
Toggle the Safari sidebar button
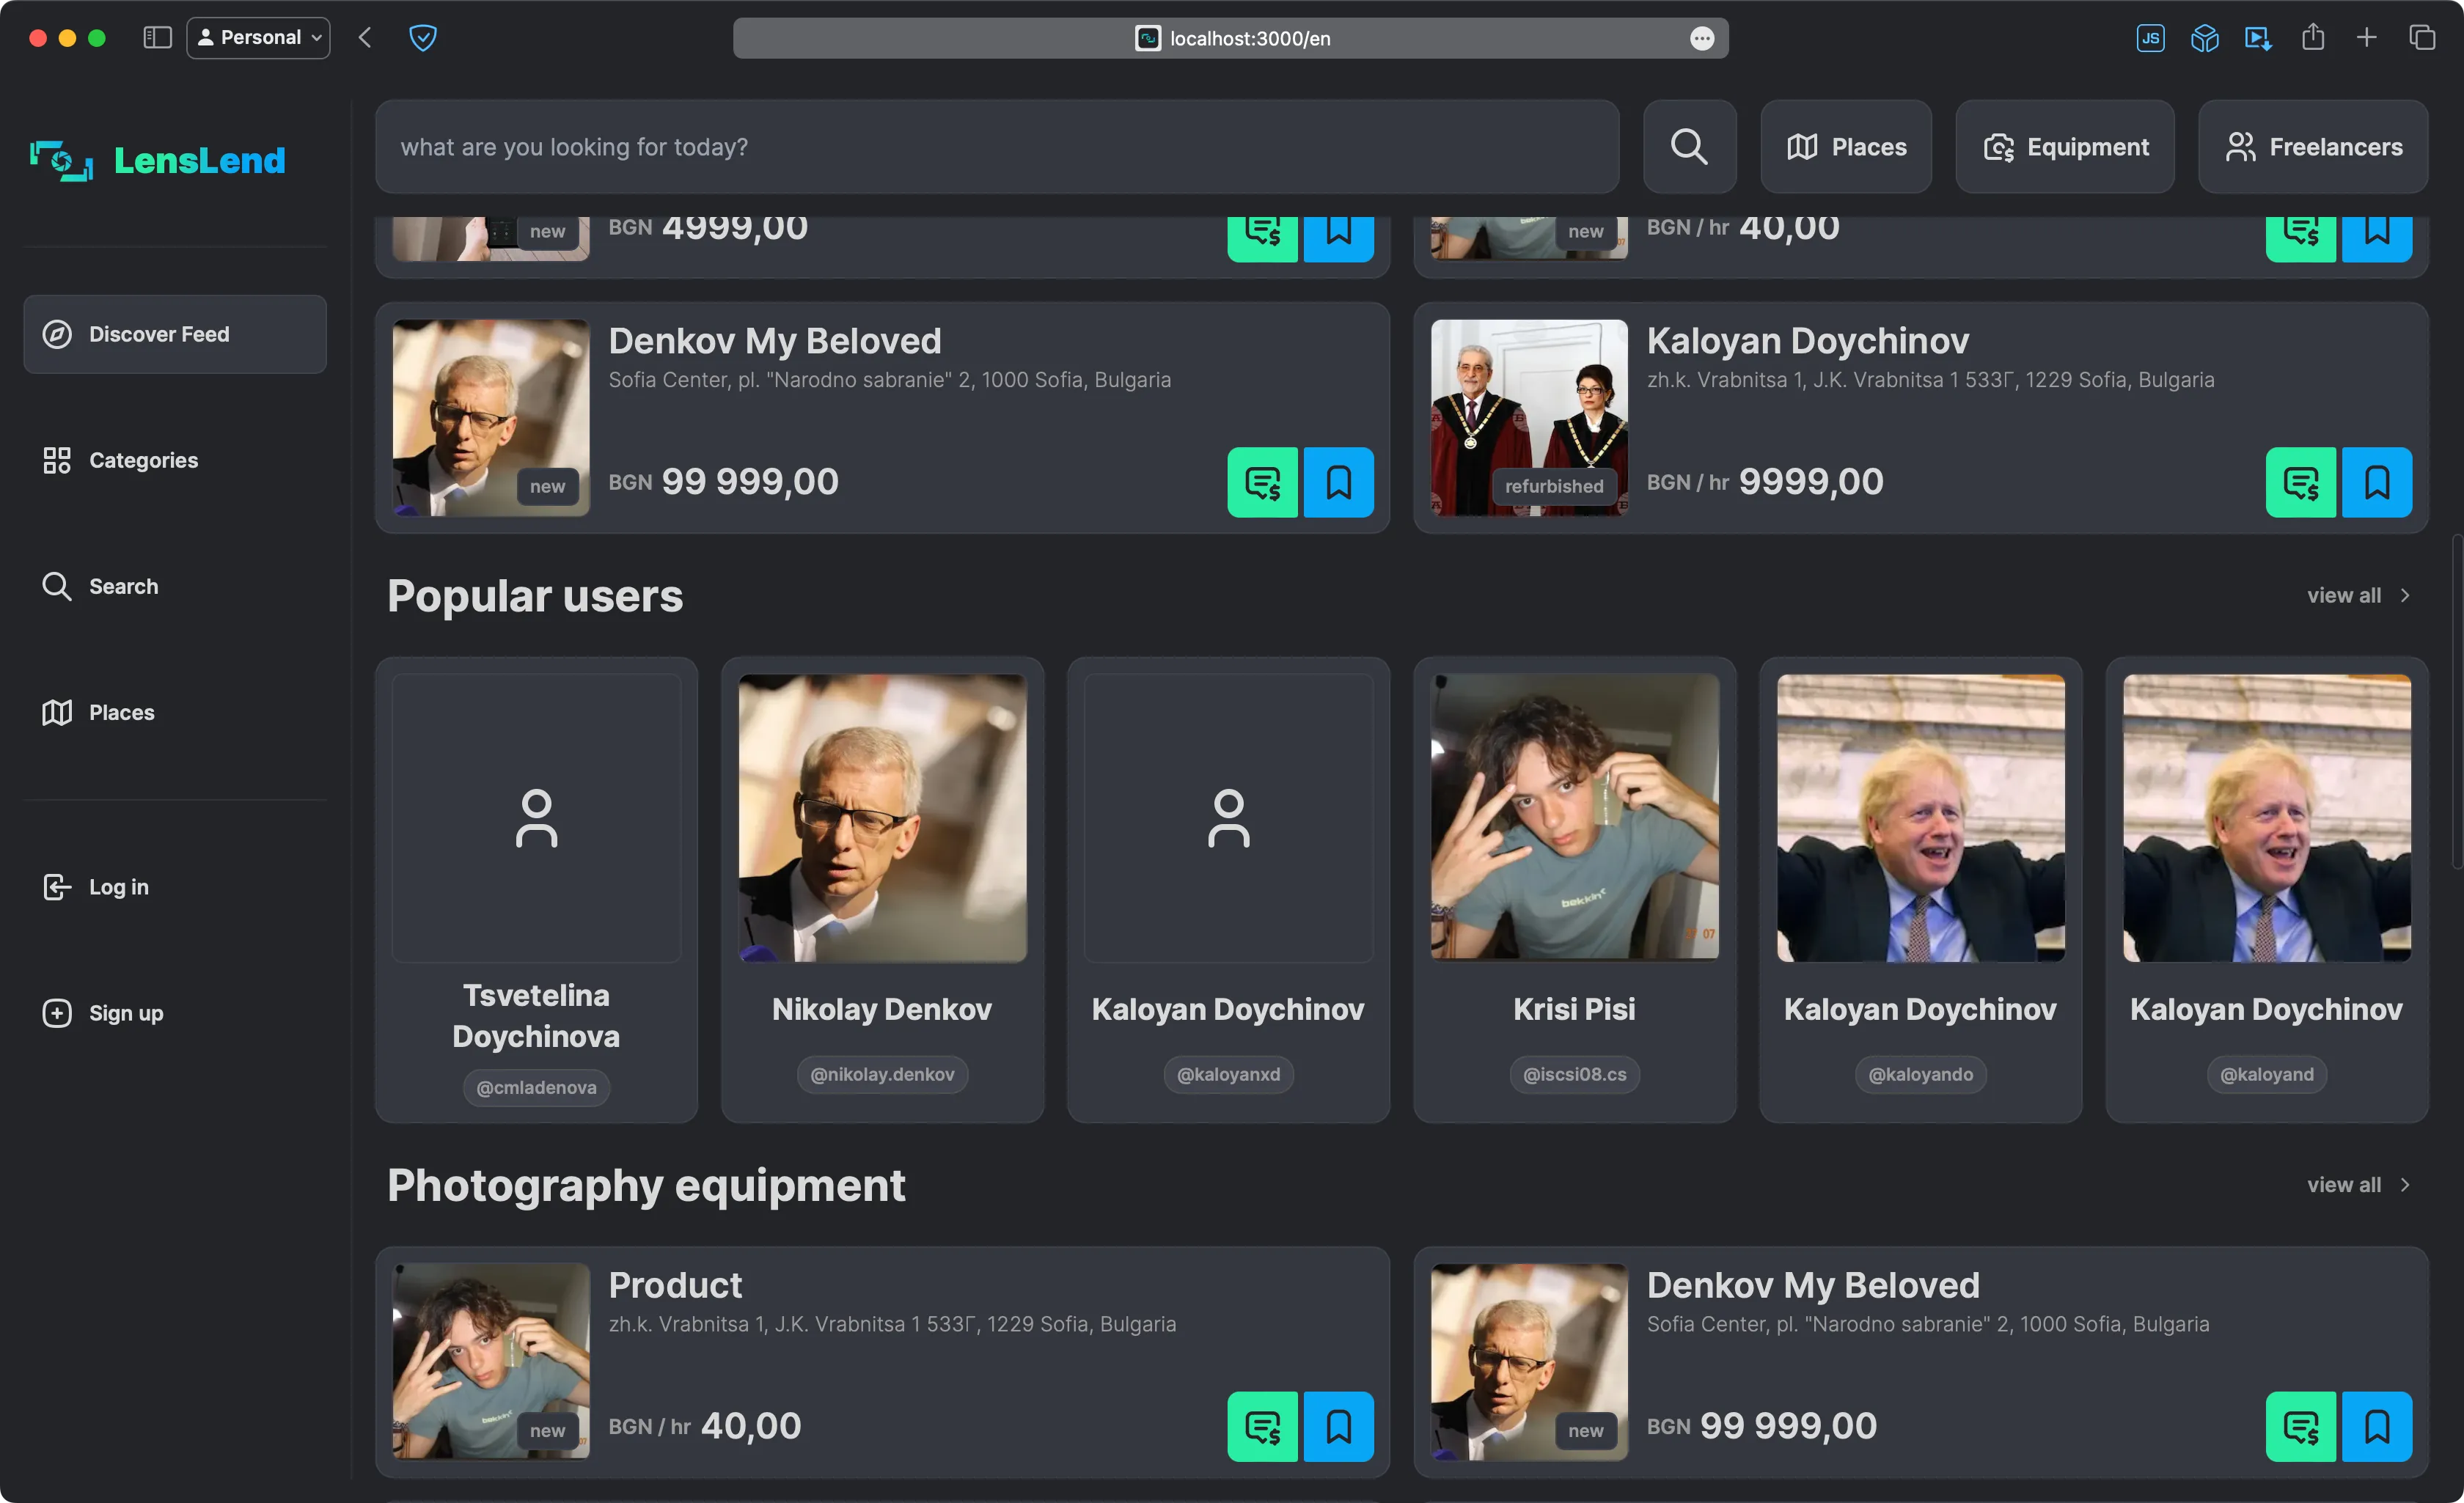tap(157, 38)
